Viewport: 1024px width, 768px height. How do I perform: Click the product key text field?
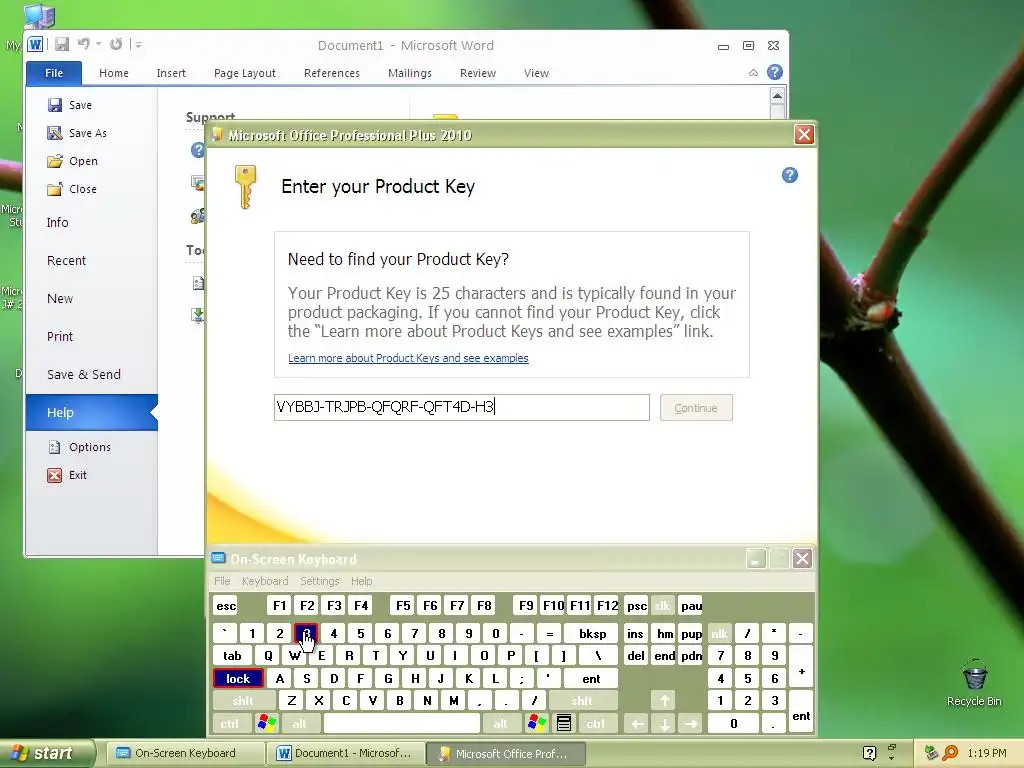pyautogui.click(x=462, y=408)
